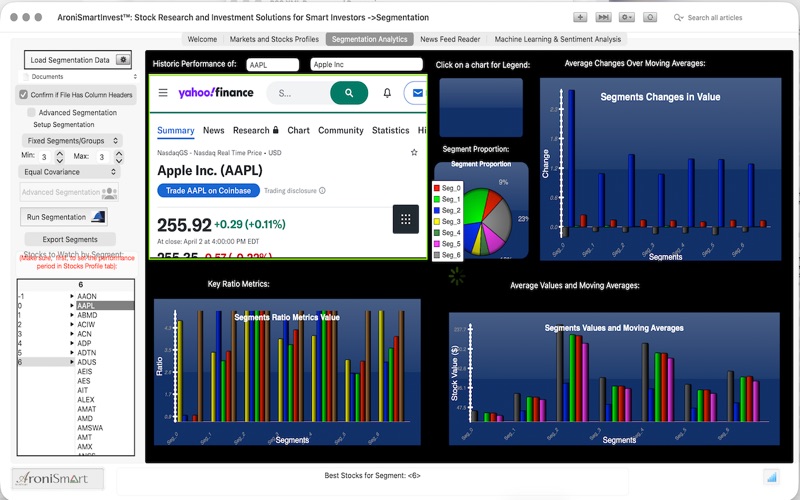Click Seg_0 red legend swatch
Viewport: 800px width, 500px height.
pyautogui.click(x=437, y=188)
